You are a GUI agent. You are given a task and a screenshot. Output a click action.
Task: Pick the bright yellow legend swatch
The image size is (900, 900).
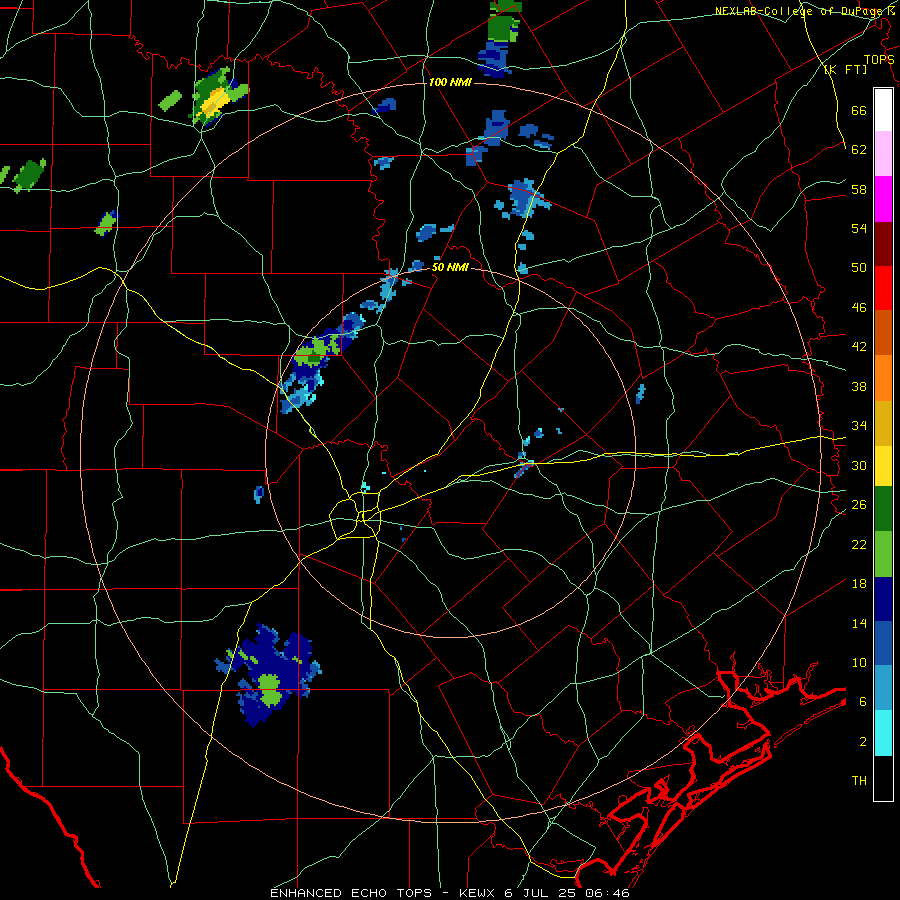click(x=883, y=465)
